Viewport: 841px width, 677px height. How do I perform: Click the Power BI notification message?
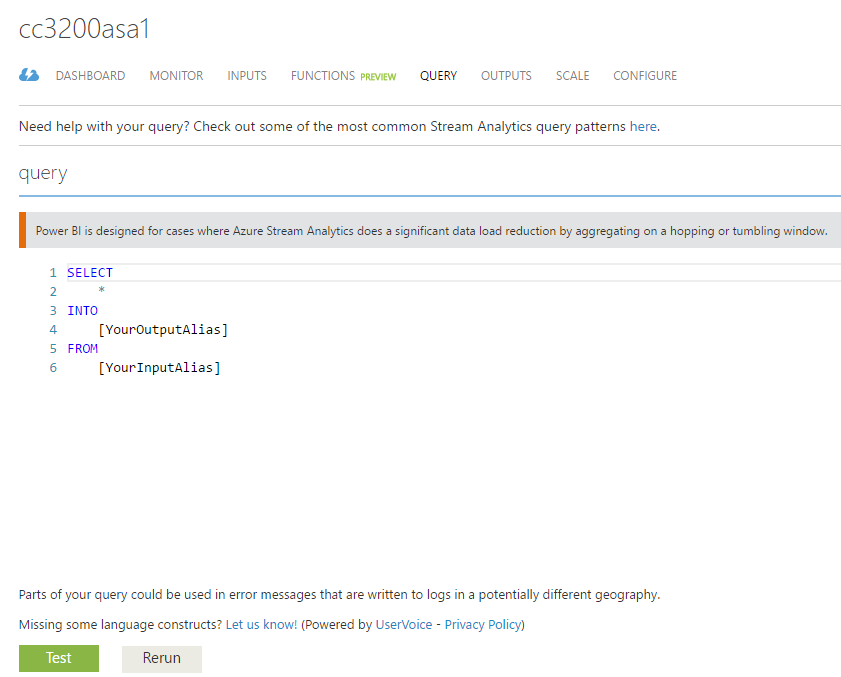tap(431, 231)
